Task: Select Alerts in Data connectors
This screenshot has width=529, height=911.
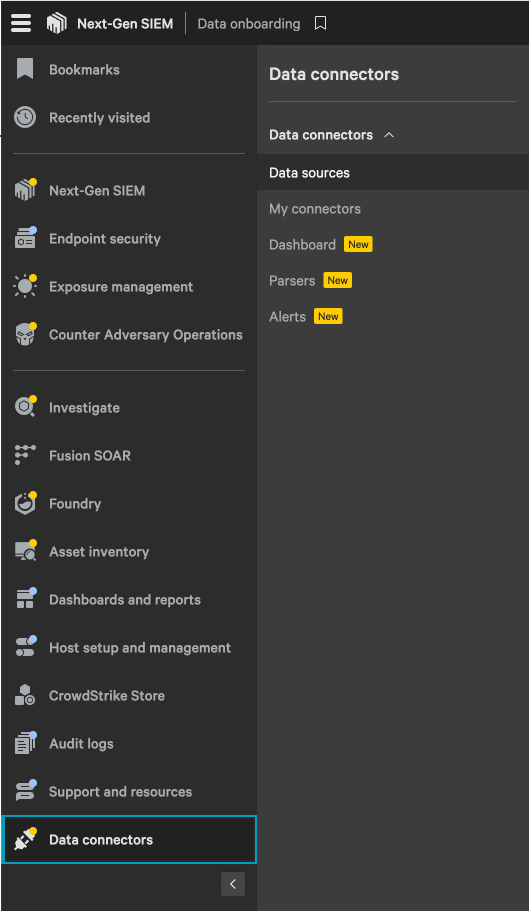Action: point(287,317)
